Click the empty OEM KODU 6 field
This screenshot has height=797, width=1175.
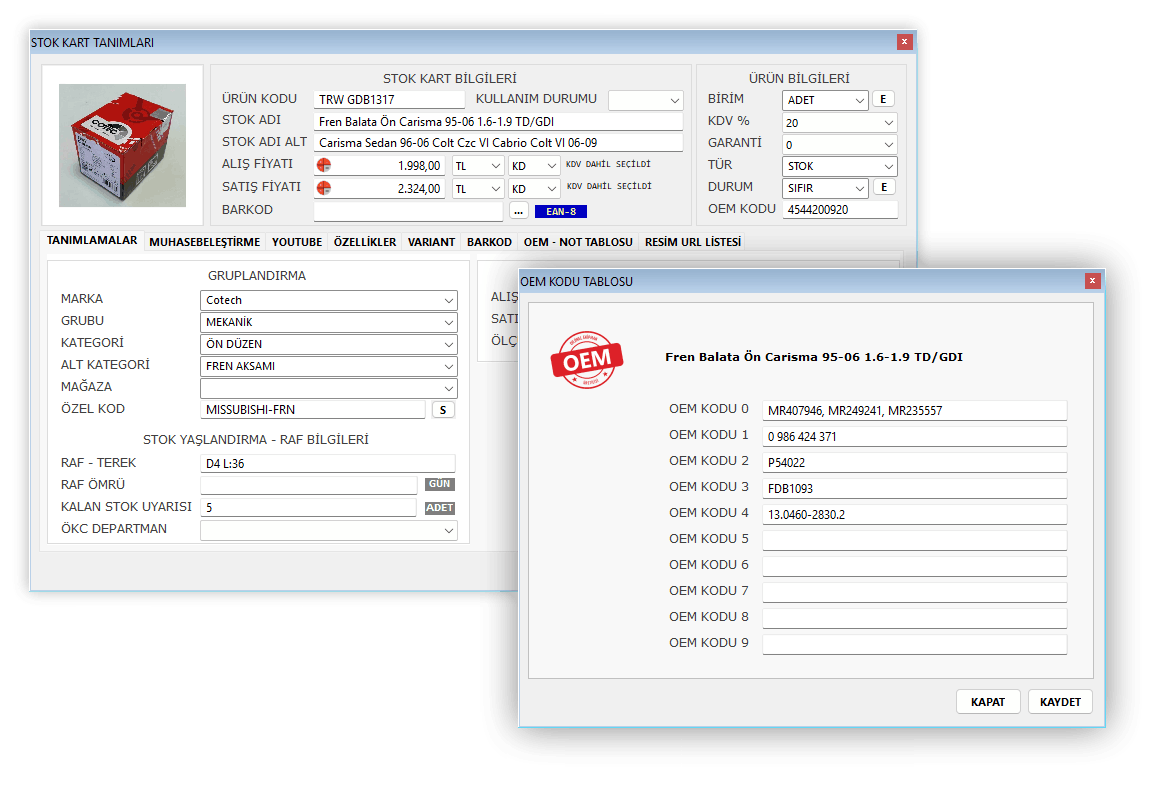click(914, 566)
